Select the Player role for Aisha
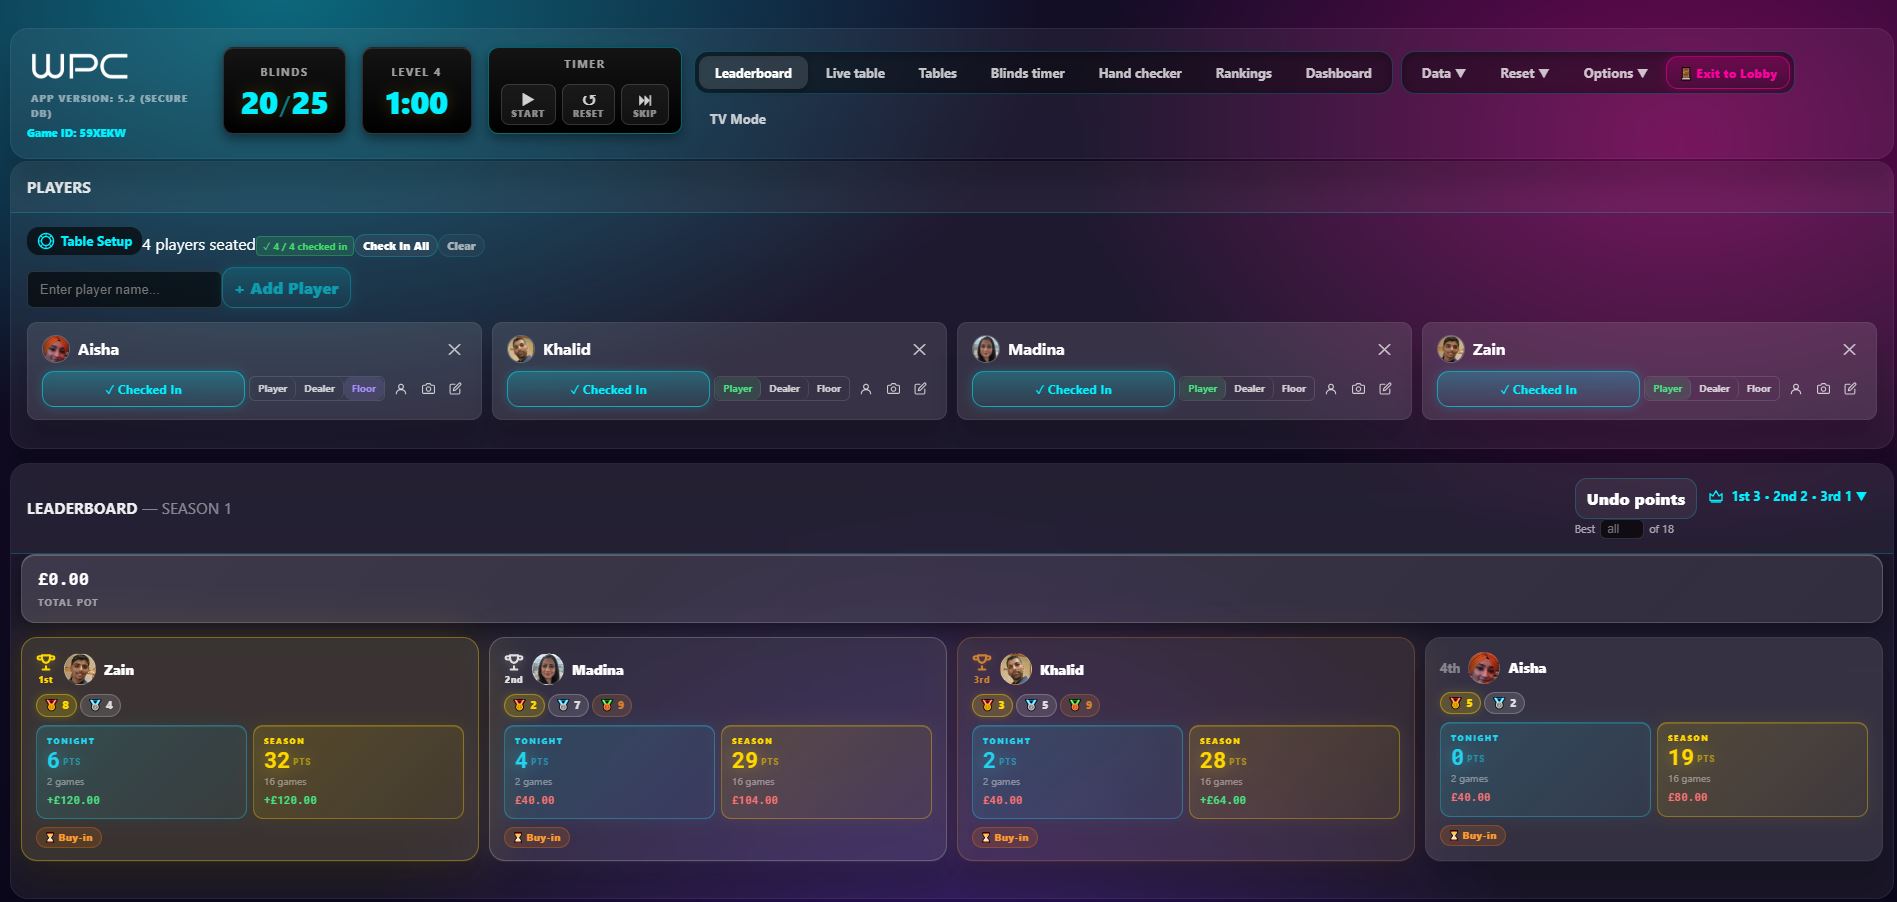This screenshot has height=902, width=1897. [x=272, y=389]
